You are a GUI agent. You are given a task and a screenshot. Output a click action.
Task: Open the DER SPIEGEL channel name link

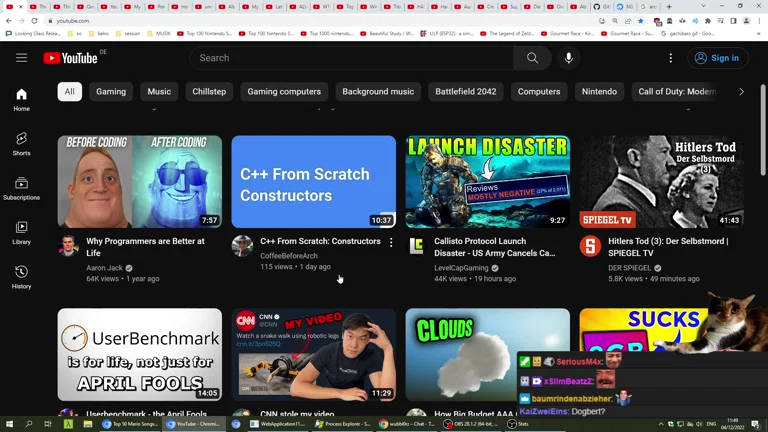pyautogui.click(x=629, y=268)
